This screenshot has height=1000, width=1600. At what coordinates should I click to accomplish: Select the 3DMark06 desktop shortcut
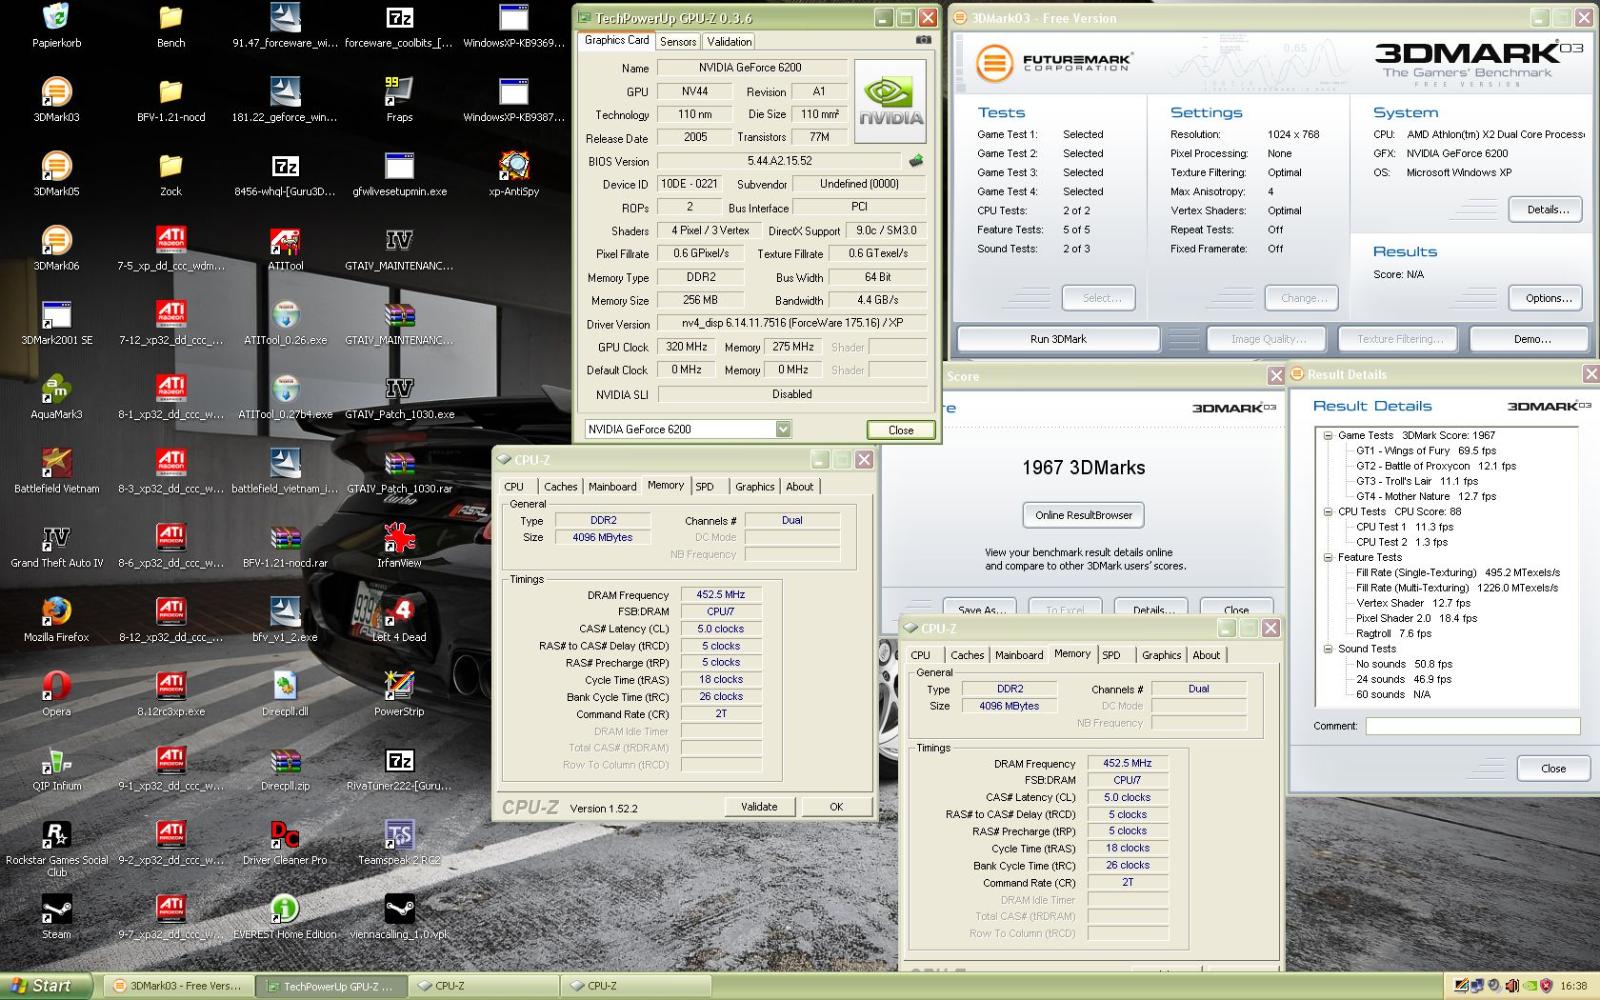coord(56,248)
